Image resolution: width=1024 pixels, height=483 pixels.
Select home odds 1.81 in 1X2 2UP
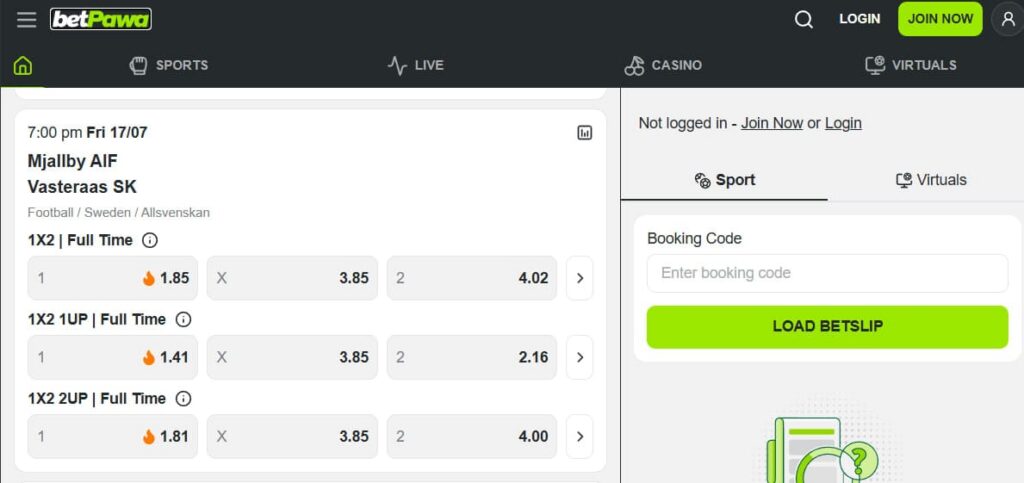112,437
